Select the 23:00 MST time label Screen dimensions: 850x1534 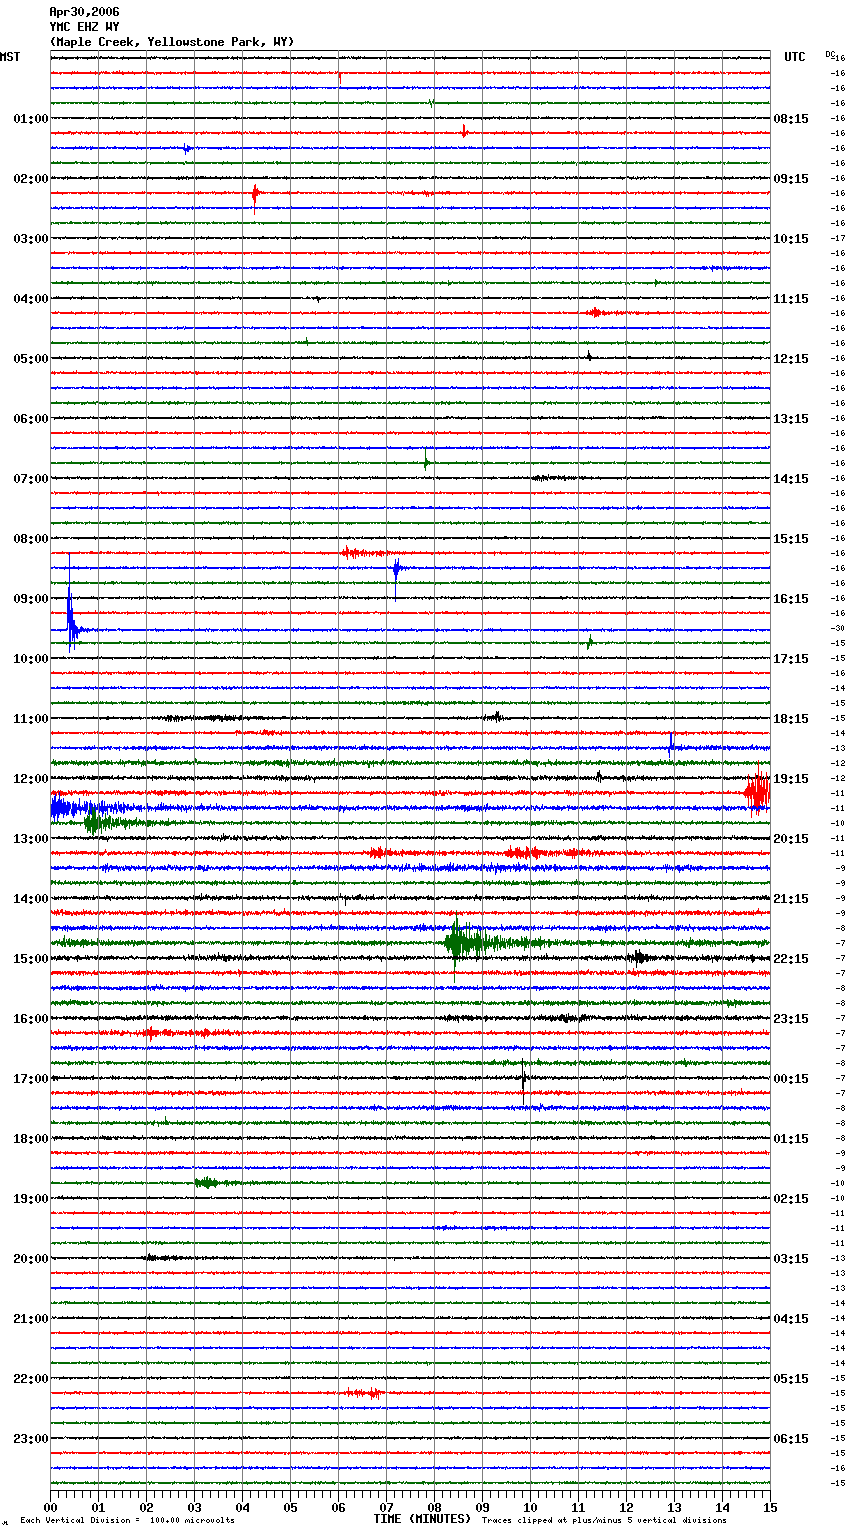pyautogui.click(x=30, y=1439)
